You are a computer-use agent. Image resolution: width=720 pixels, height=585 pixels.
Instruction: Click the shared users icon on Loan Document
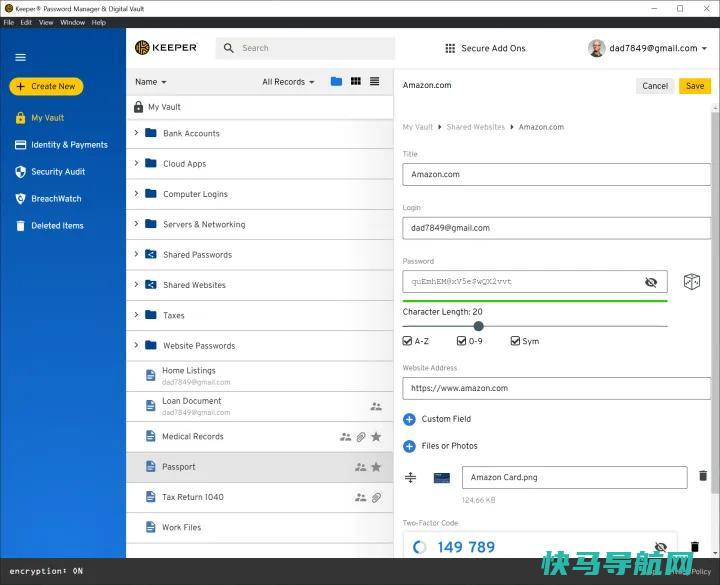(x=376, y=406)
